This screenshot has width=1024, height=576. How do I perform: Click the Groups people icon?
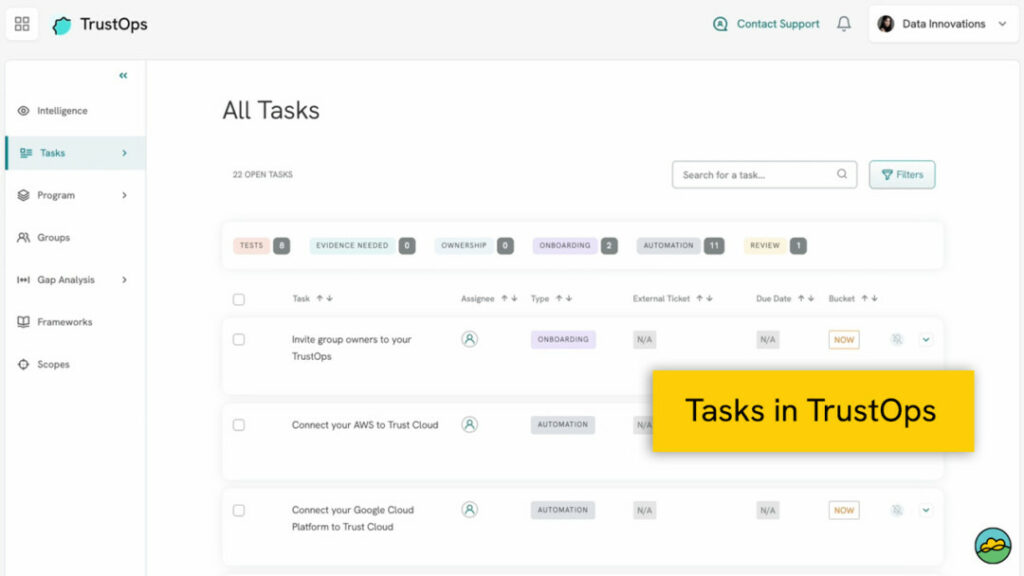click(24, 238)
